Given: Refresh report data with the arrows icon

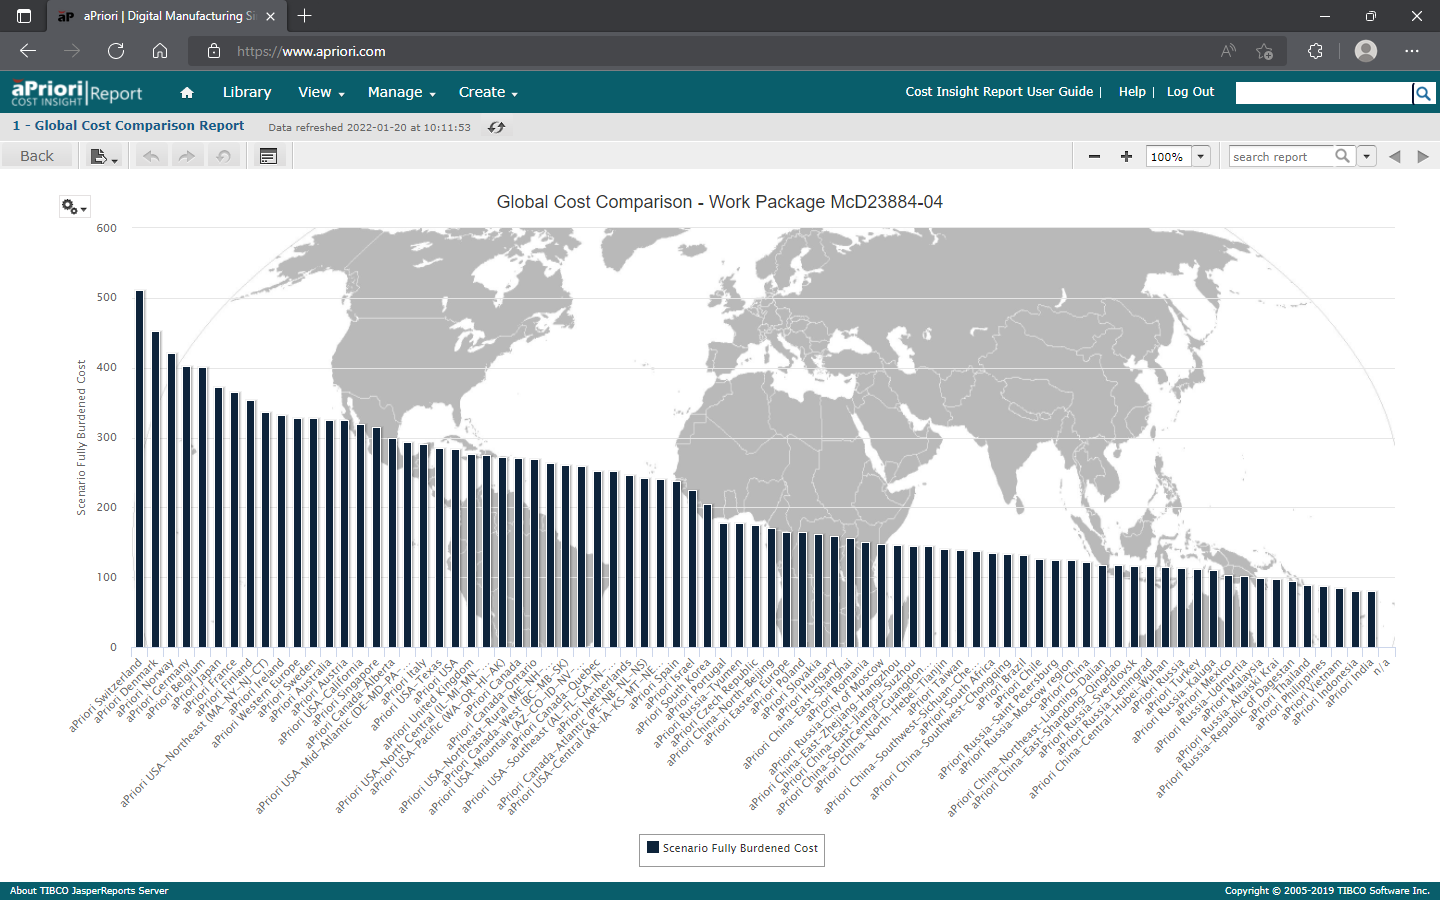Looking at the screenshot, I should [x=496, y=127].
